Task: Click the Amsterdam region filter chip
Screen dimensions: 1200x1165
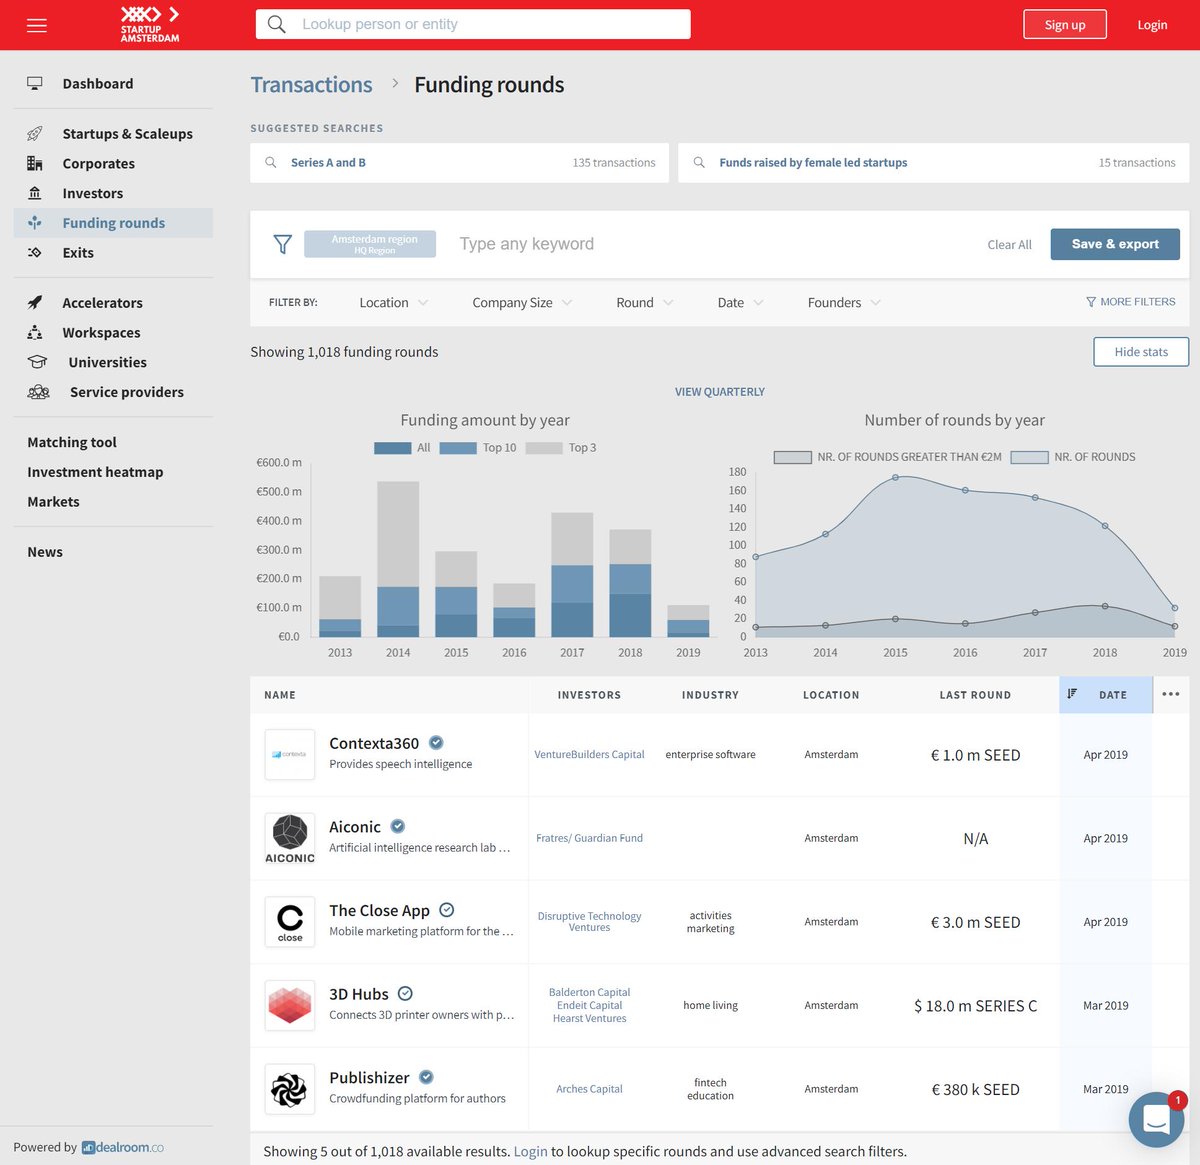Action: coord(370,244)
